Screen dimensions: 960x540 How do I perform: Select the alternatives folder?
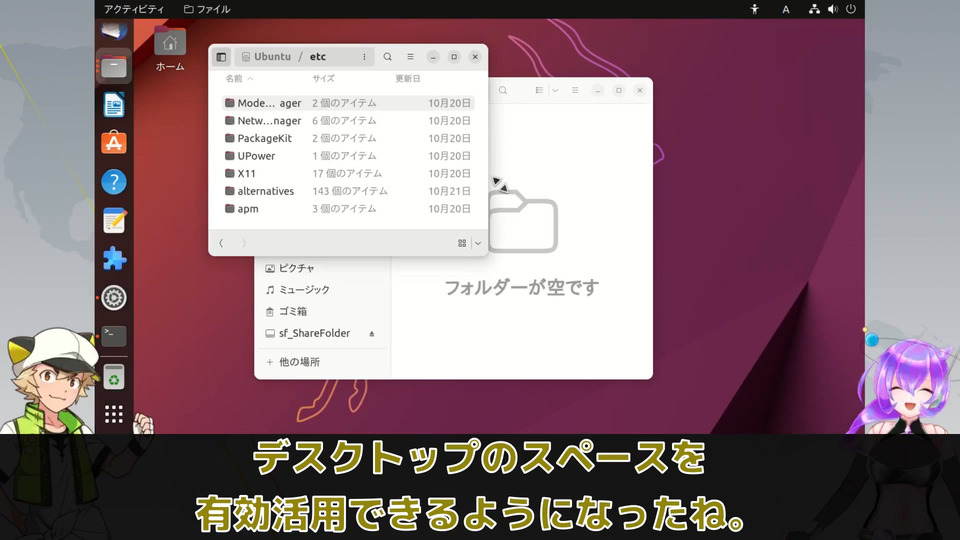pyautogui.click(x=348, y=191)
